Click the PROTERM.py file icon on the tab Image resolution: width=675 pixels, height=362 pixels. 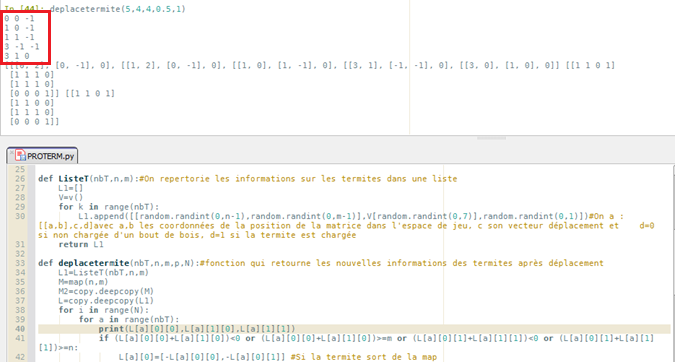(20, 156)
